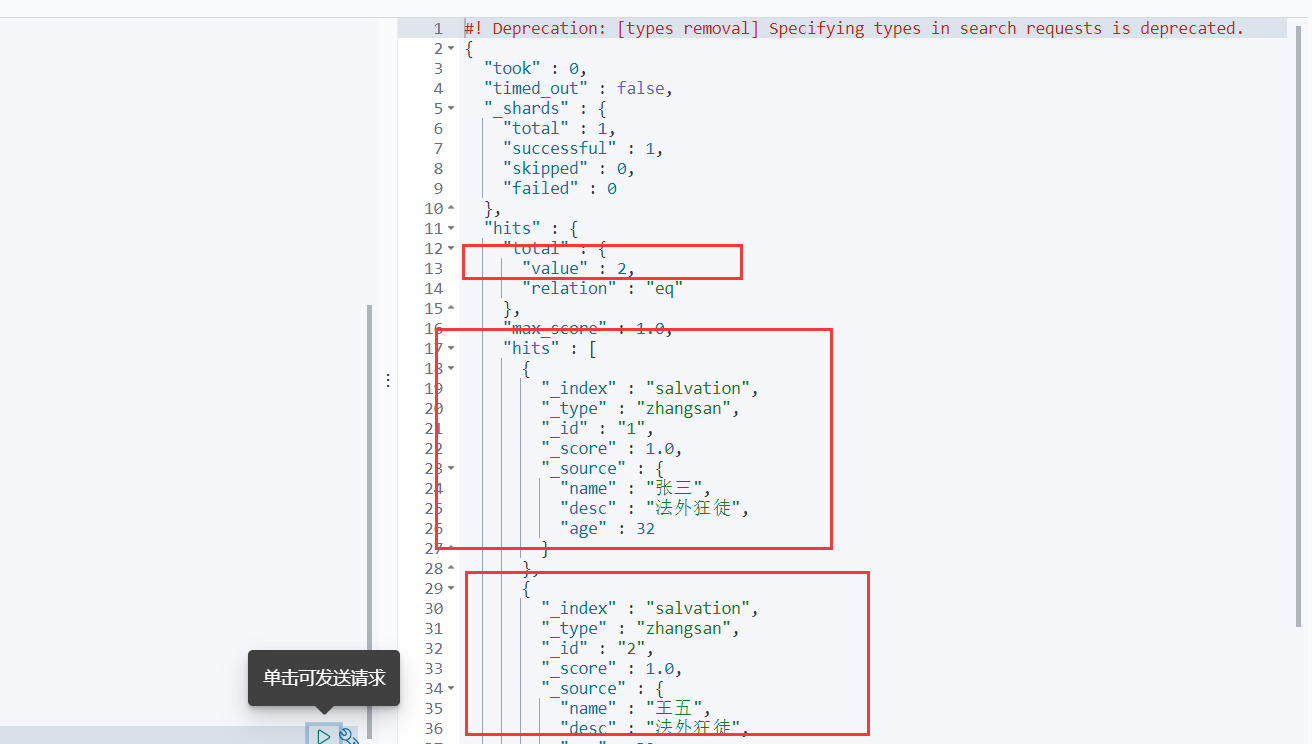Click the "took" : 0 line

[535, 68]
